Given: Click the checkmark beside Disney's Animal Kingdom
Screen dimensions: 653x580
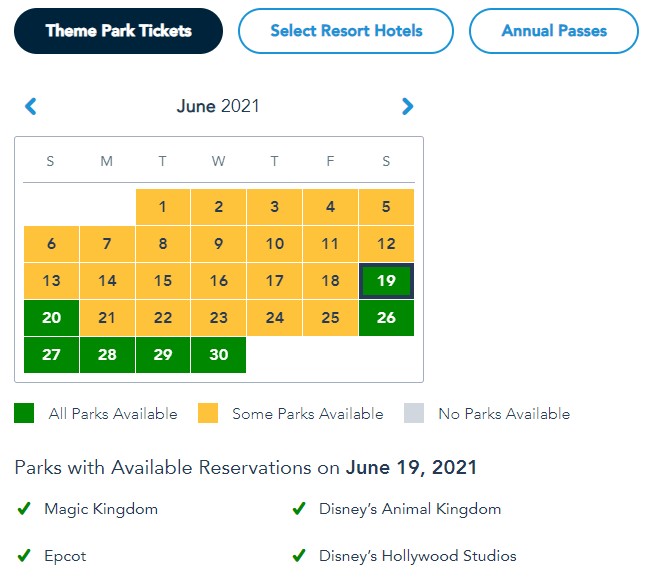Looking at the screenshot, I should coord(298,509).
